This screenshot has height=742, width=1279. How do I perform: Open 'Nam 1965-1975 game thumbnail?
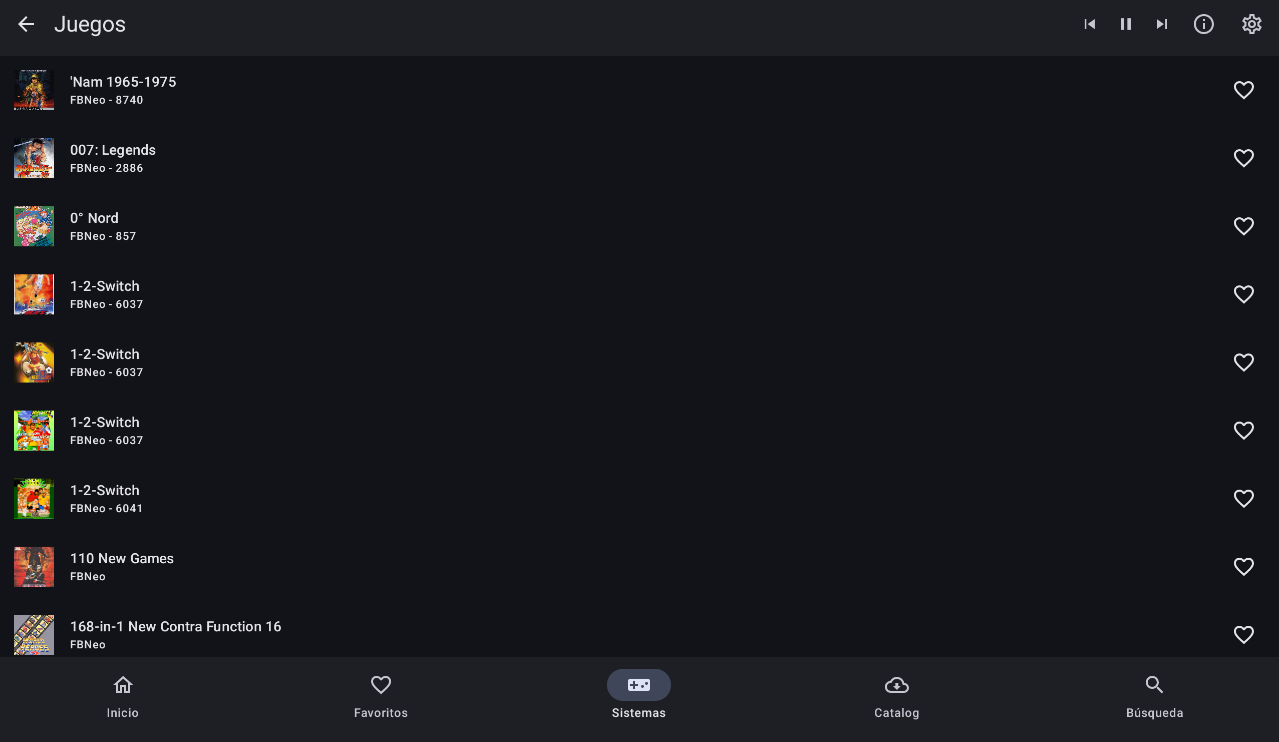(x=34, y=90)
